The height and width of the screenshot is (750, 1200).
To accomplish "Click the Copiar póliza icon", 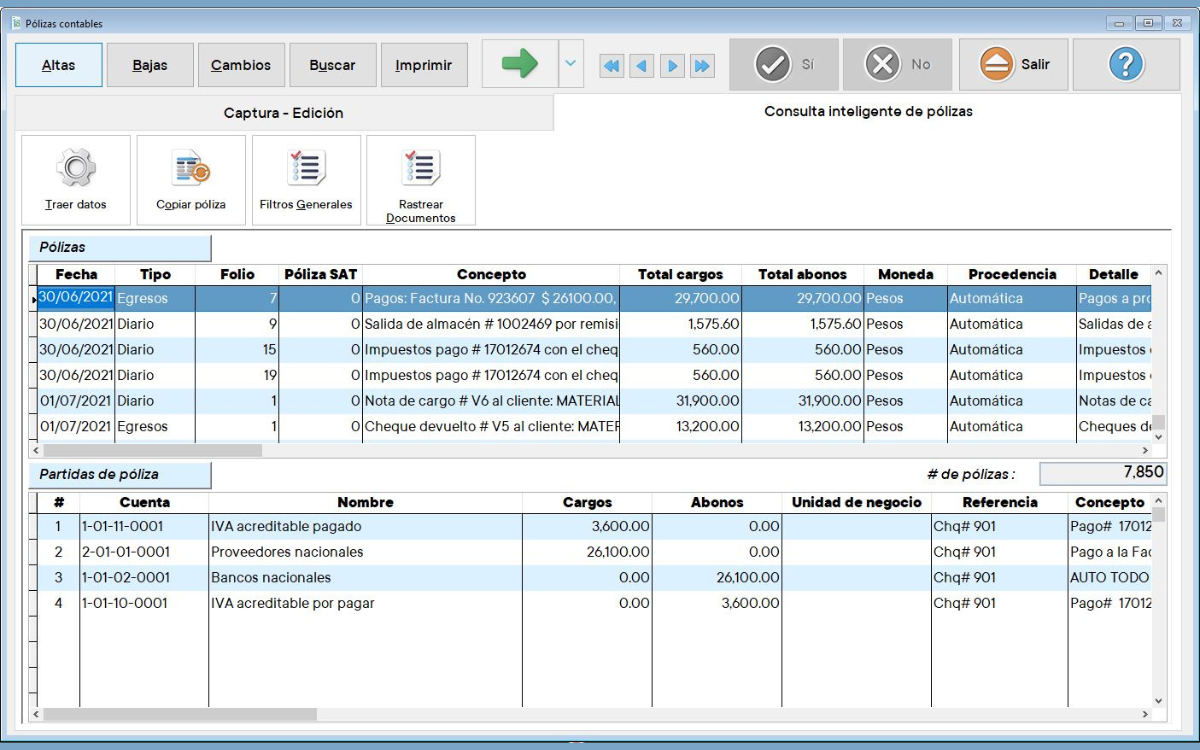I will [x=191, y=168].
